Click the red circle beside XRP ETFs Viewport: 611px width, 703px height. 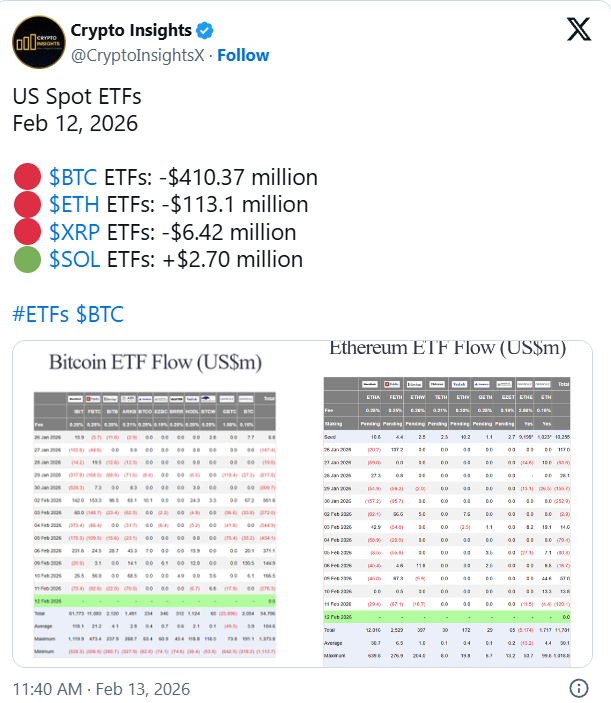click(x=27, y=233)
